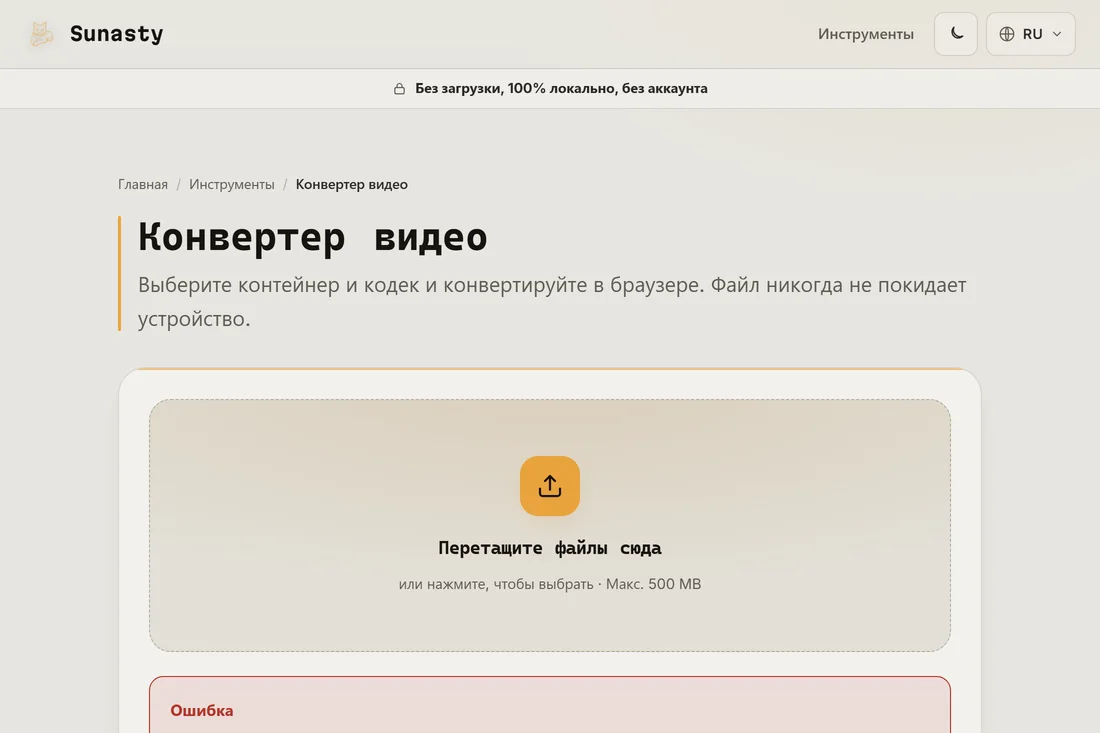Click the Конвертер видео page heading
1100x733 pixels.
[x=312, y=236]
